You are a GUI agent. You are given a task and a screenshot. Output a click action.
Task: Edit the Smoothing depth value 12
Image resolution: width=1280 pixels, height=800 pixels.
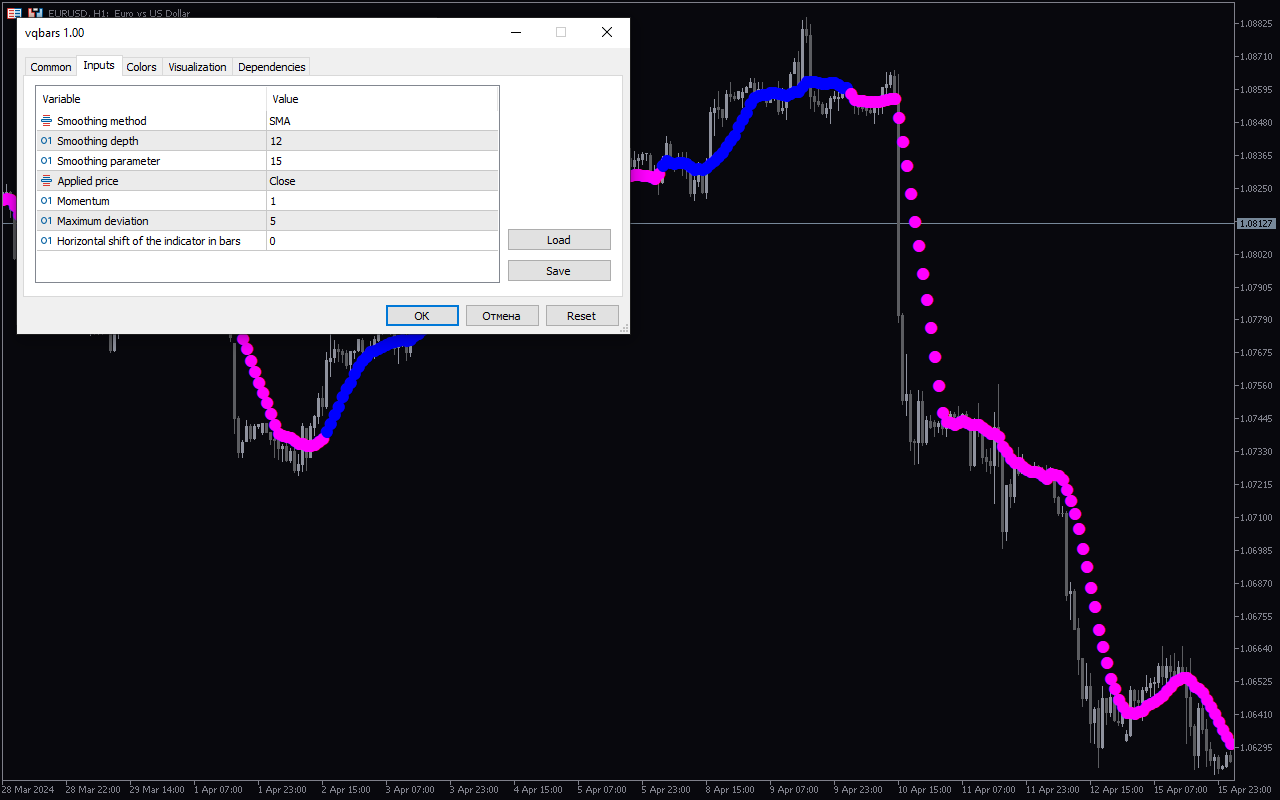tap(382, 141)
